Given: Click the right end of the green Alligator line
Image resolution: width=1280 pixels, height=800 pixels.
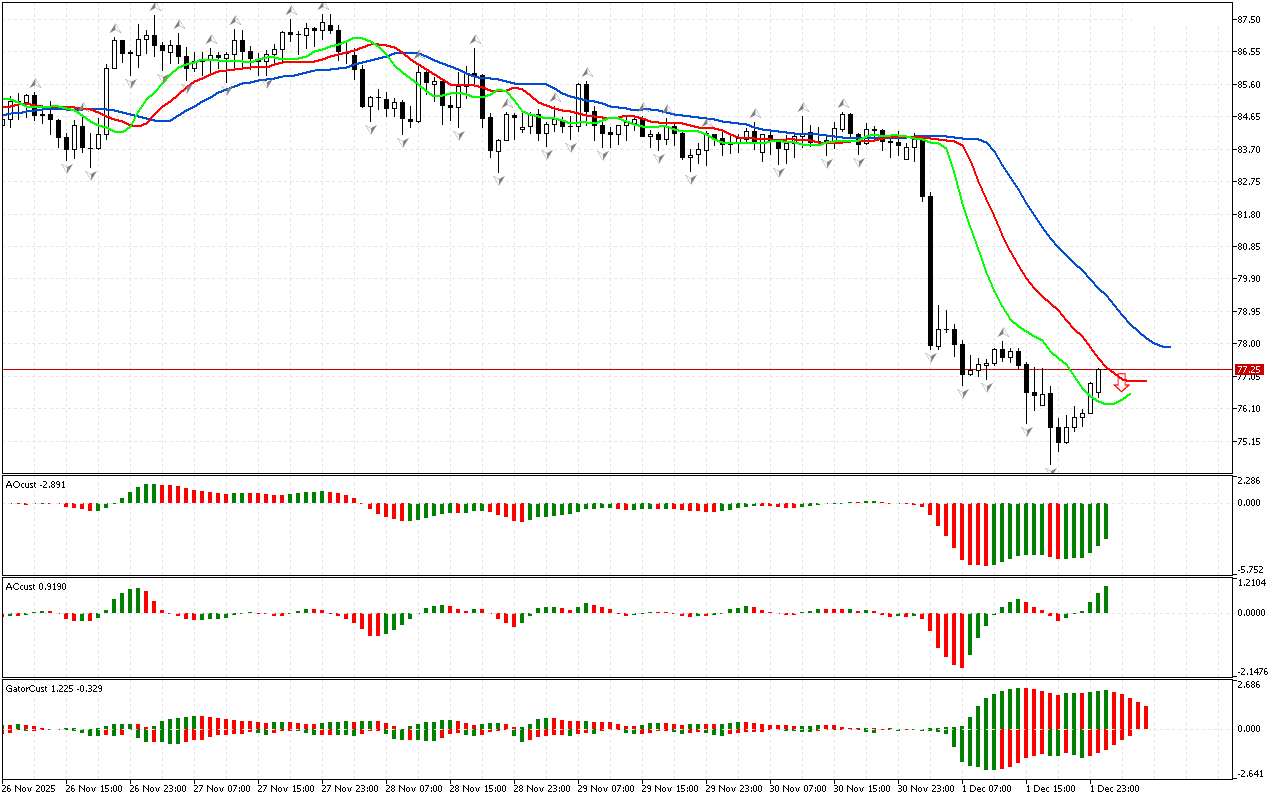Looking at the screenshot, I should (x=1128, y=395).
